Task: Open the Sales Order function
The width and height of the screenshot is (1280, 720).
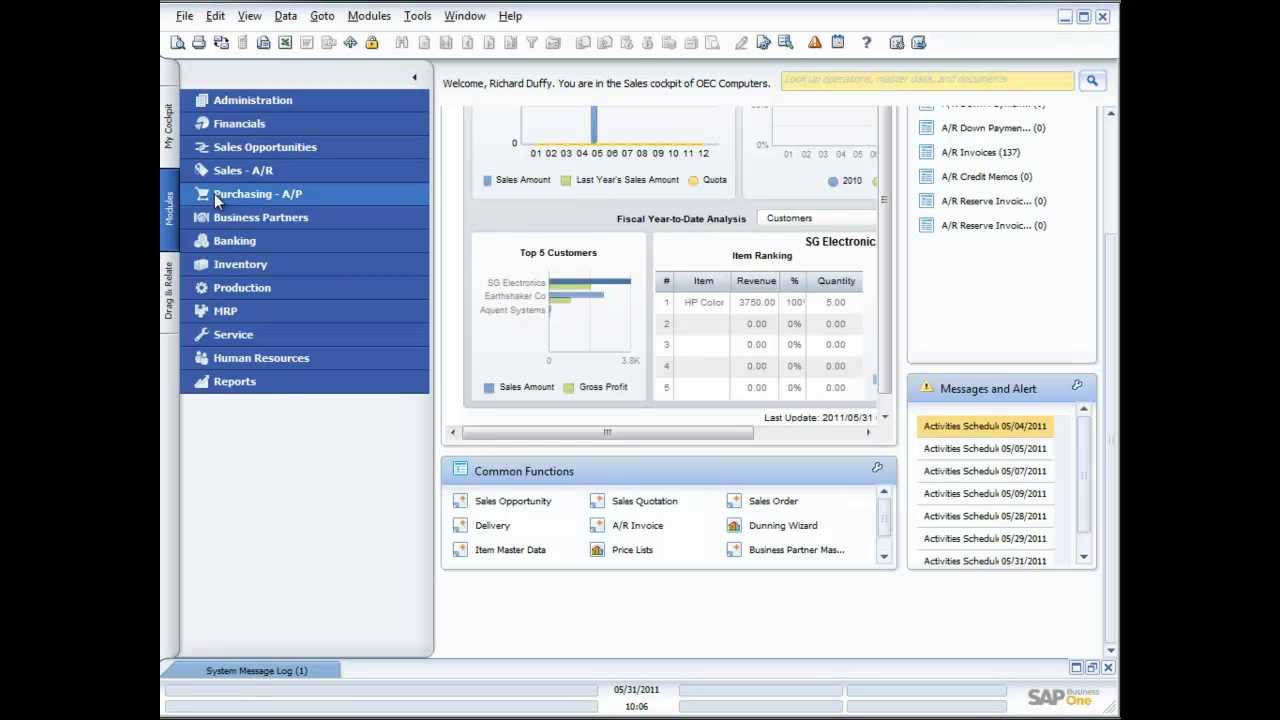Action: 773,501
